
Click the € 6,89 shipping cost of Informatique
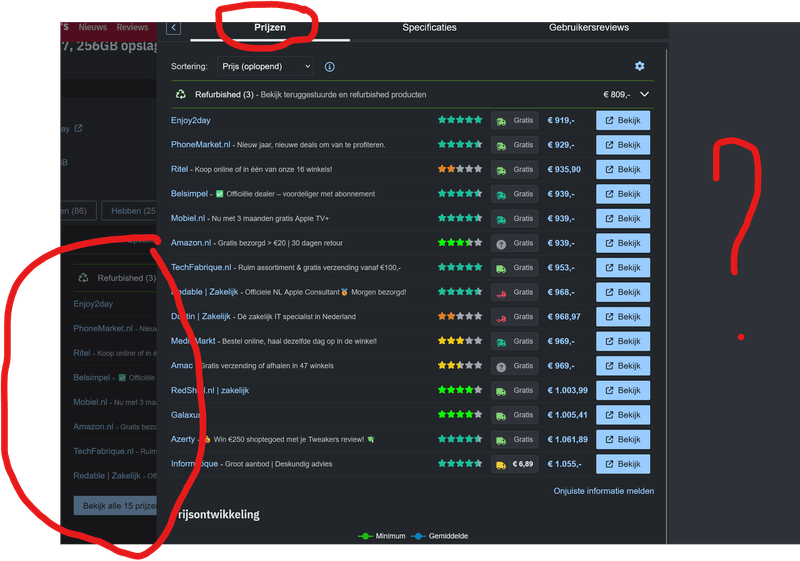coord(523,464)
